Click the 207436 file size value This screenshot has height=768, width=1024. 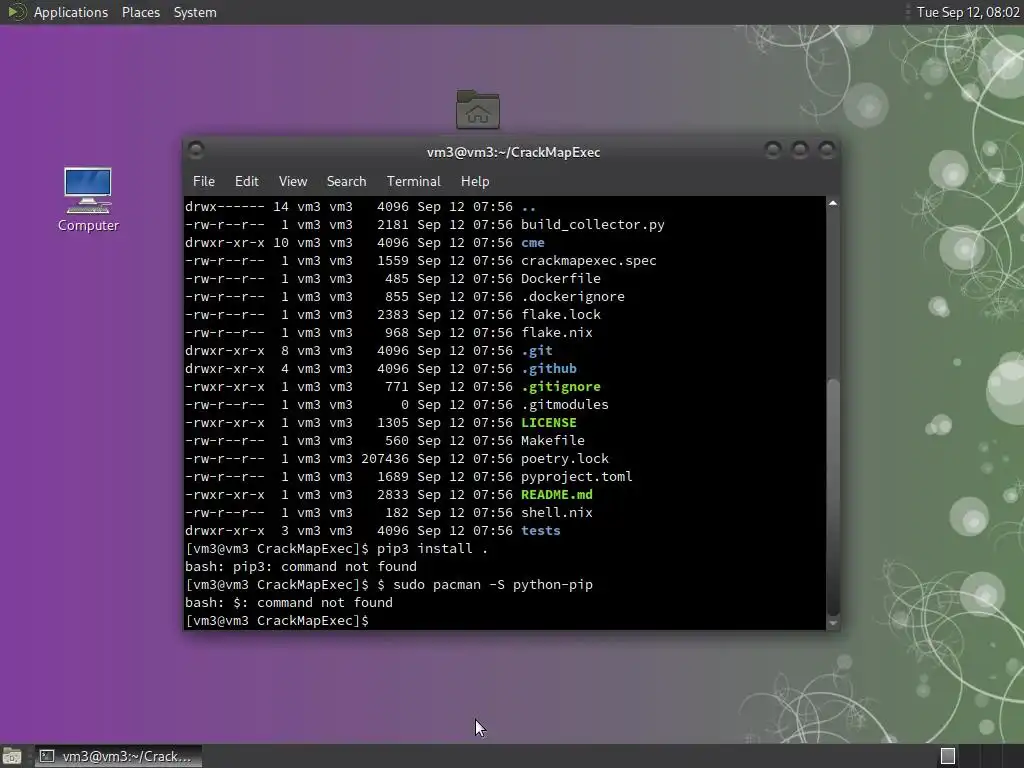tap(385, 458)
